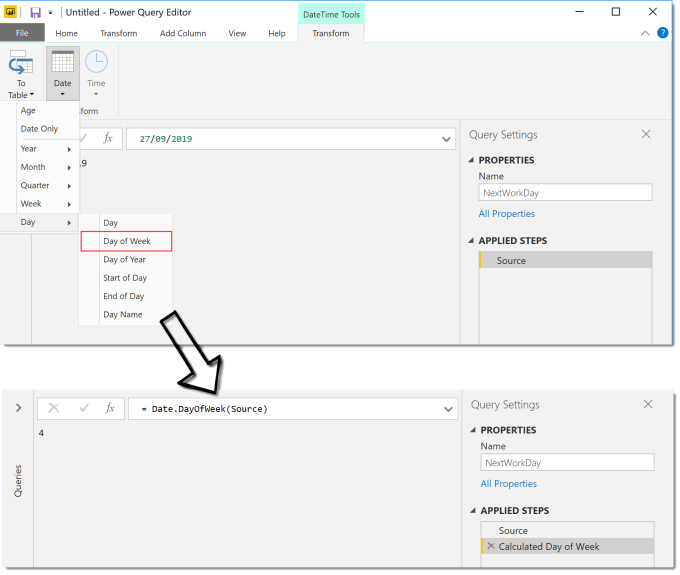
Task: Open the quick access toolbar dropdown arrow
Action: (50, 13)
